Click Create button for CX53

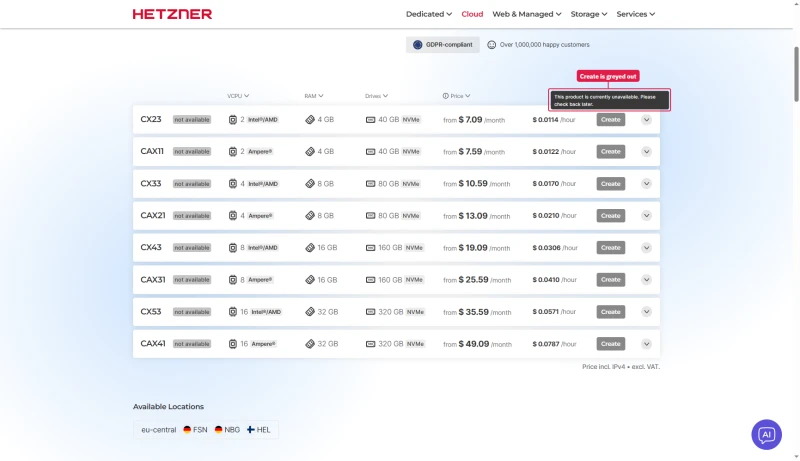tap(611, 312)
